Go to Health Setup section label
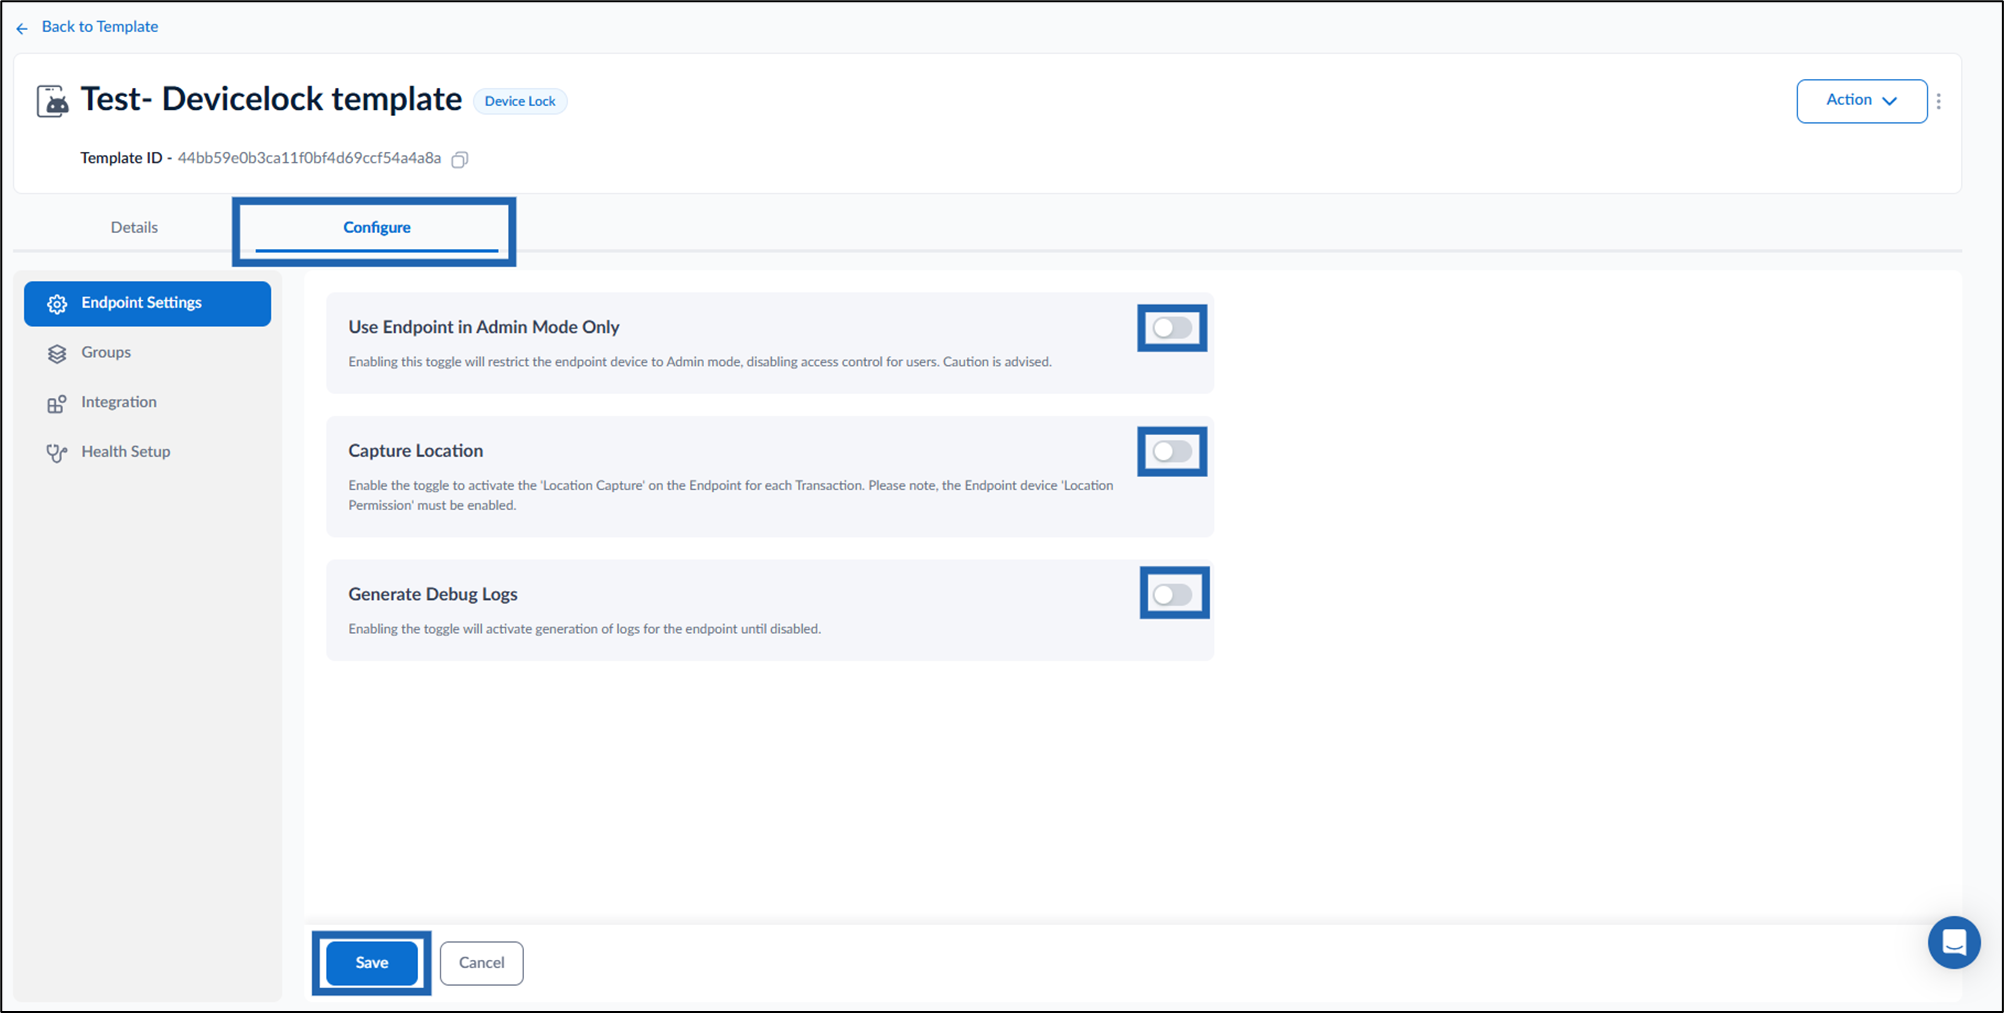 click(126, 452)
